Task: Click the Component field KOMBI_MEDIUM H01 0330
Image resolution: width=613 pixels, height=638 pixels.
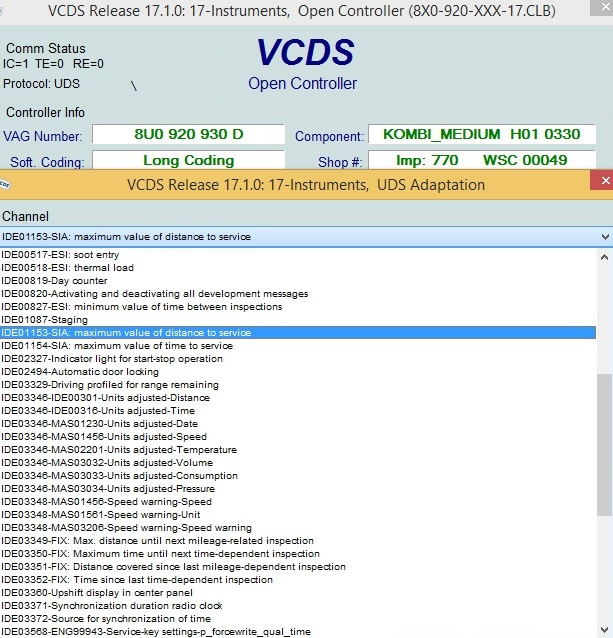Action: click(x=482, y=134)
